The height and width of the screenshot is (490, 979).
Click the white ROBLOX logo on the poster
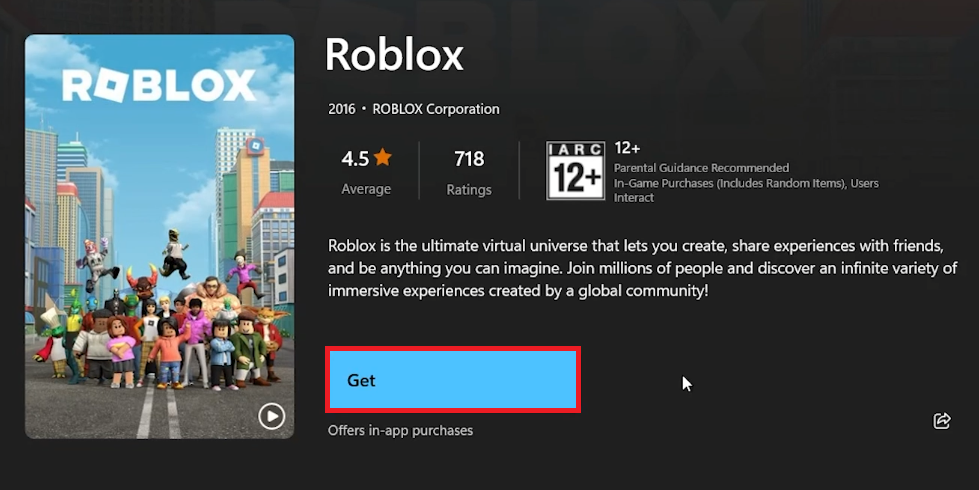(159, 86)
